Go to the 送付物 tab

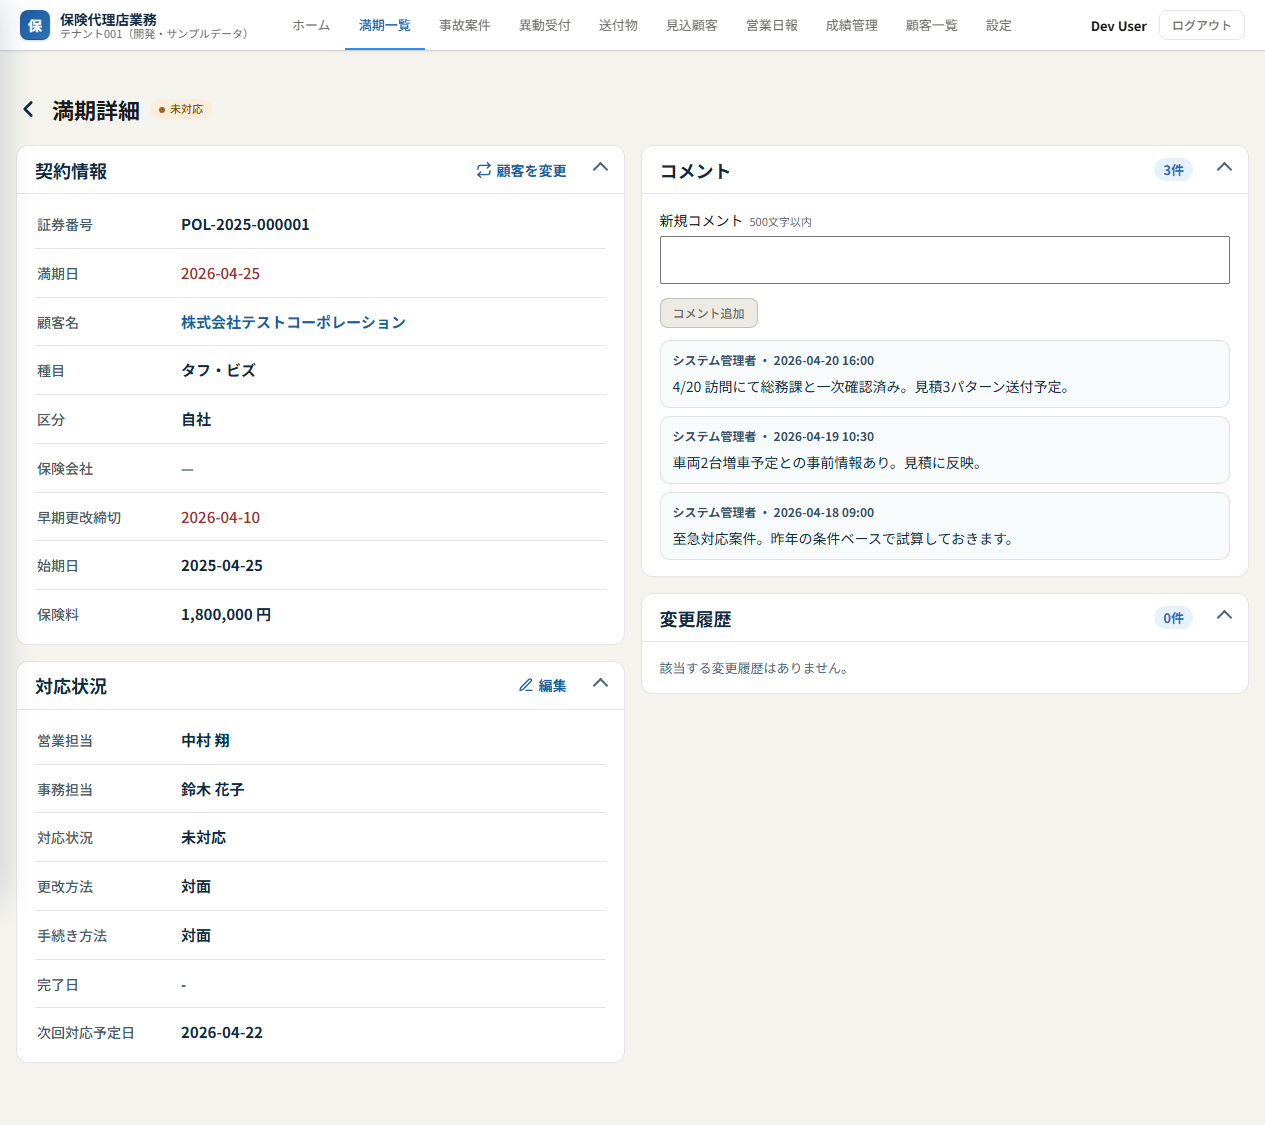(618, 25)
